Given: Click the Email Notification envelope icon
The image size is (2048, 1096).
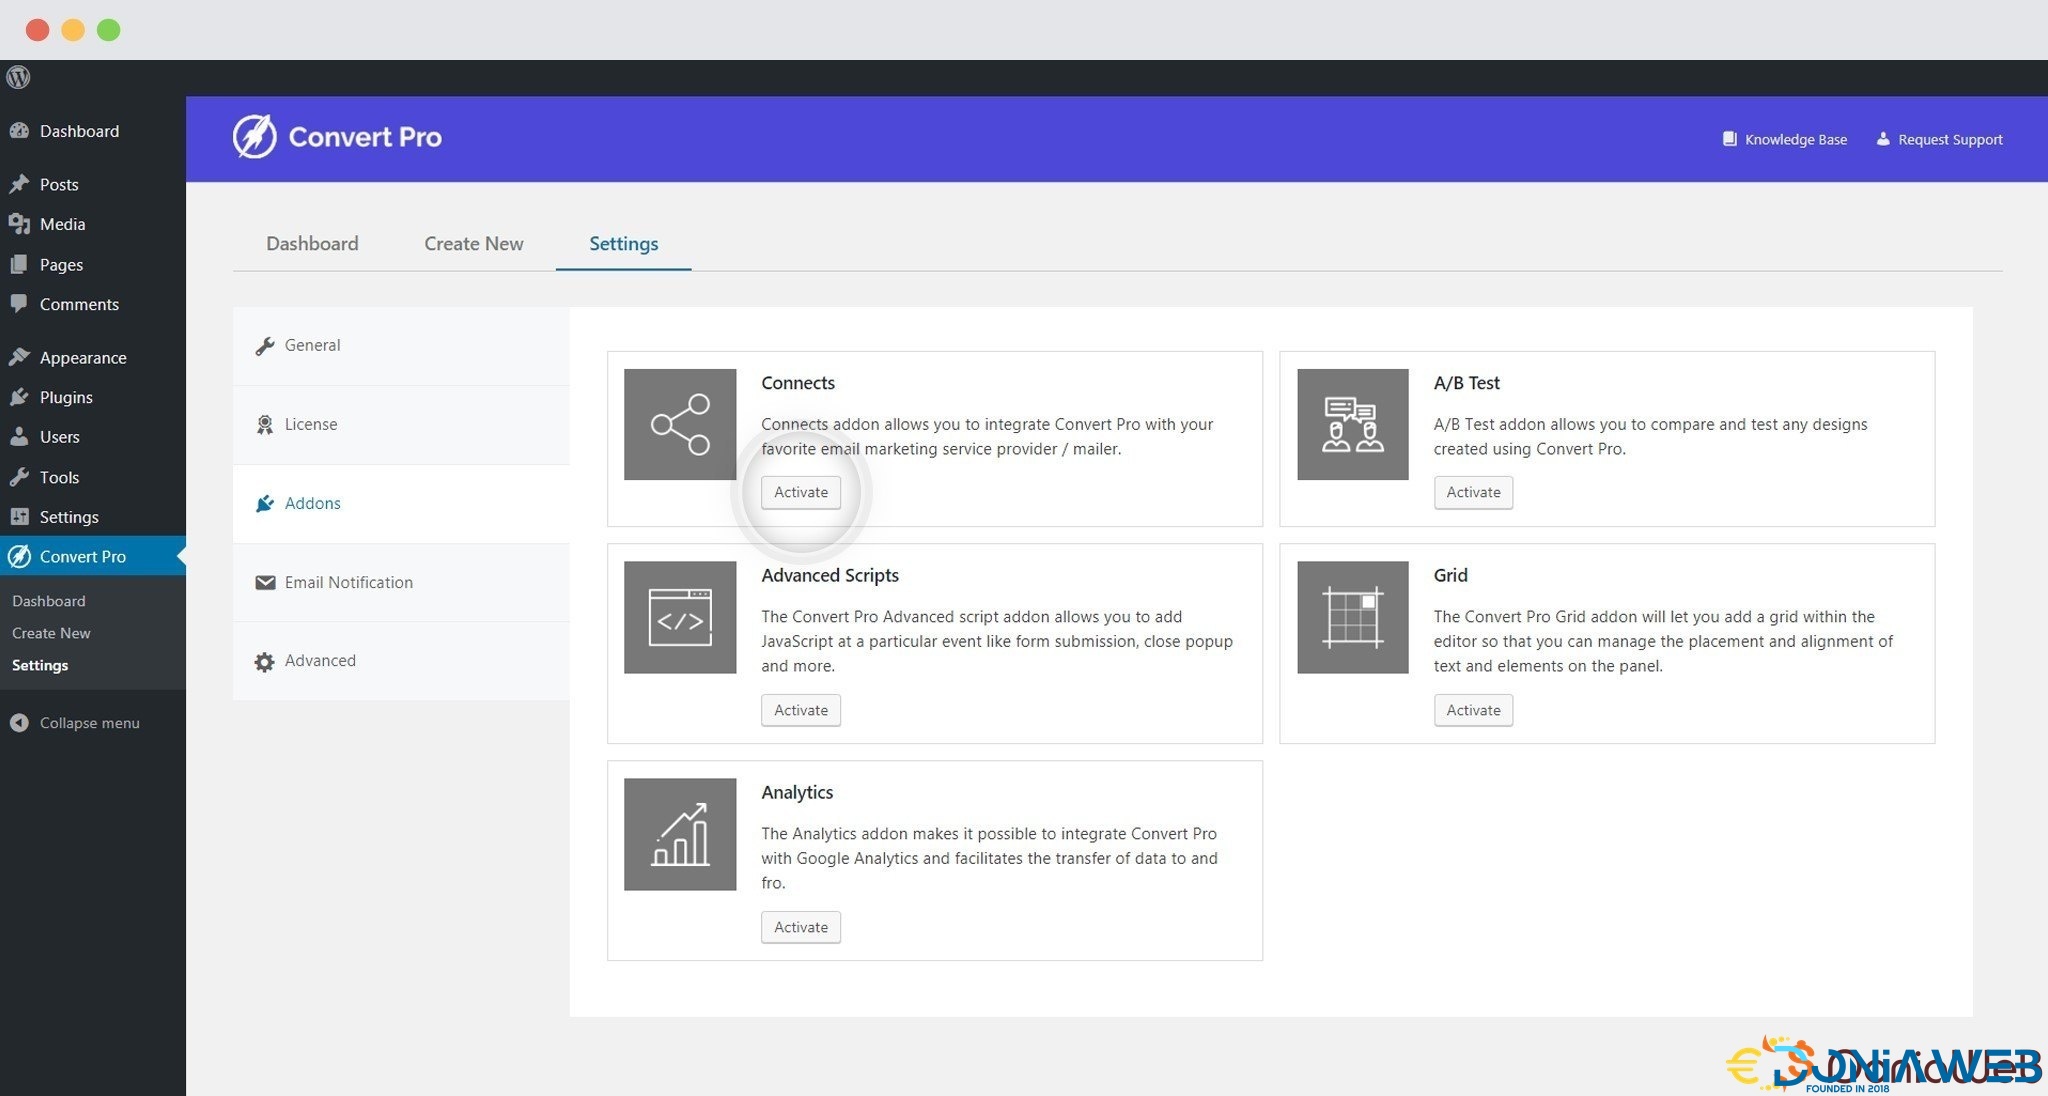Looking at the screenshot, I should point(265,582).
